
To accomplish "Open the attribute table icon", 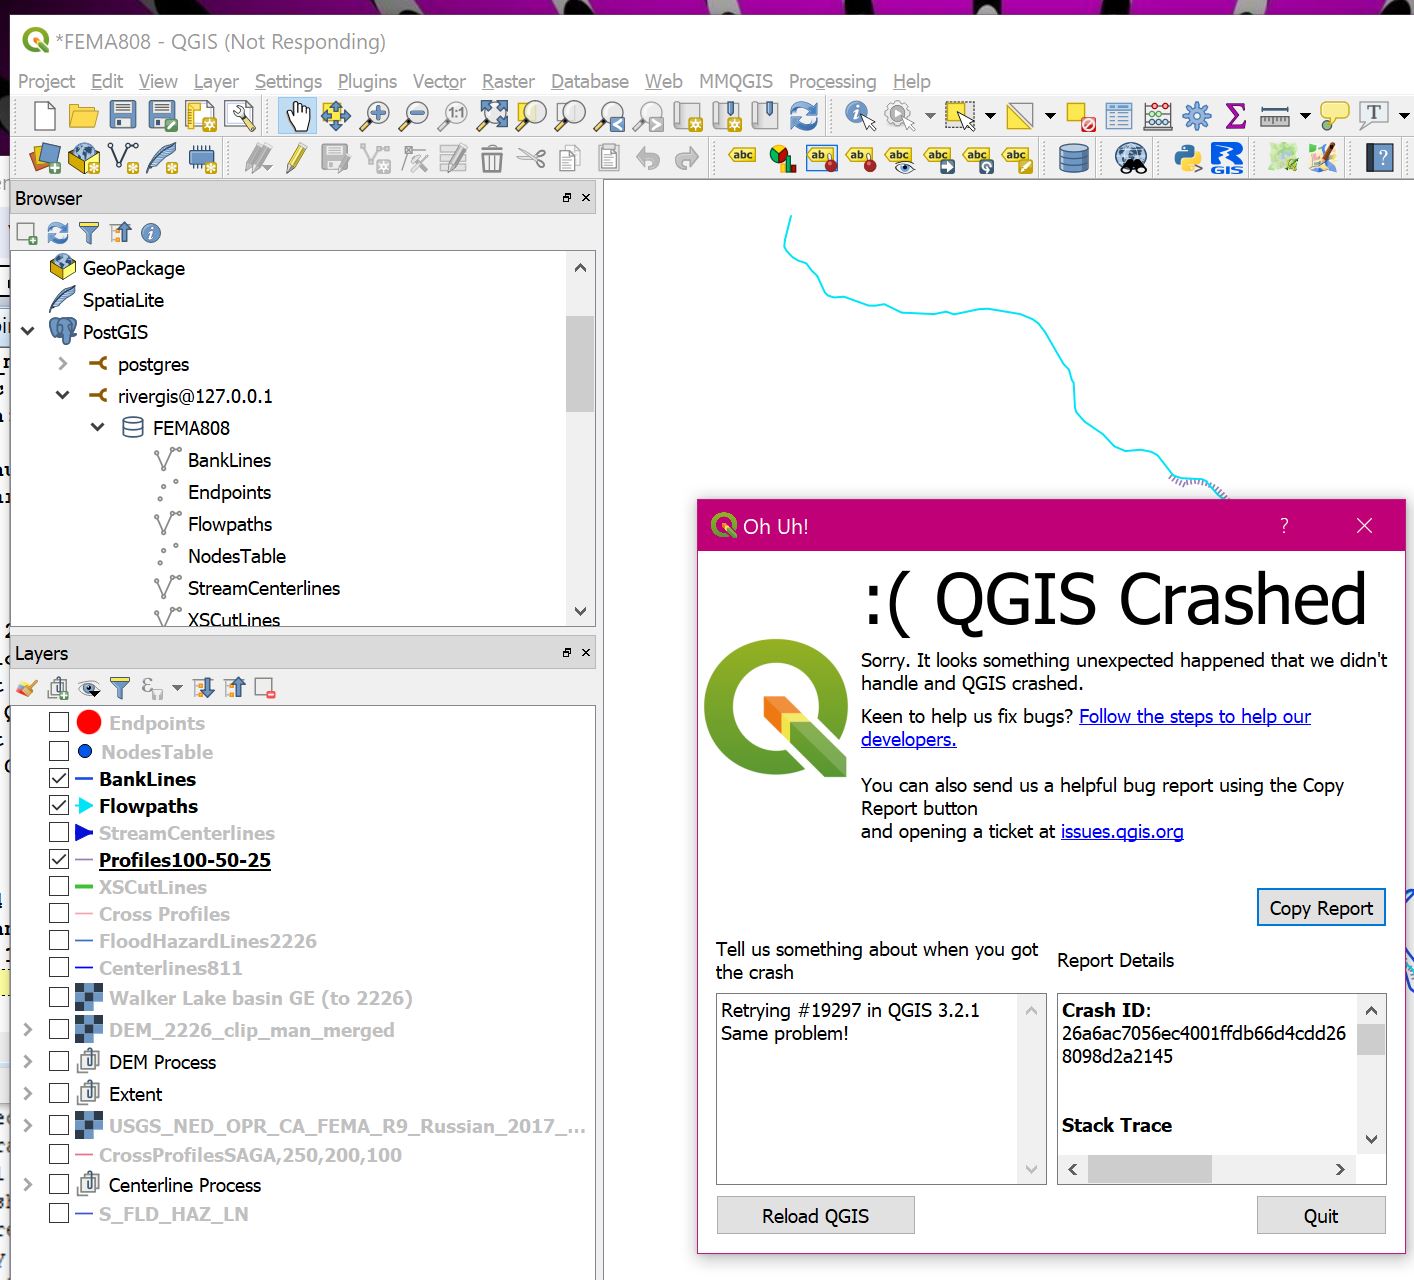I will pos(1119,116).
